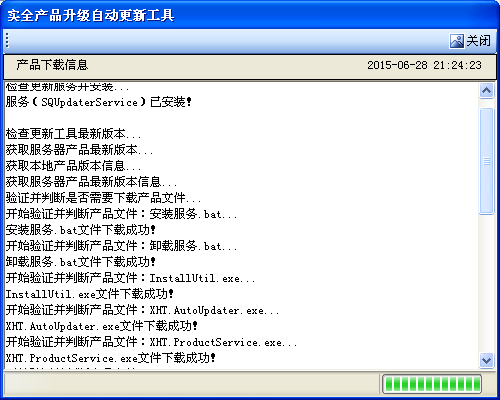Select the XHT.ProductService.exe文件下载成功 log line
This screenshot has width=500, height=400.
click(x=111, y=358)
